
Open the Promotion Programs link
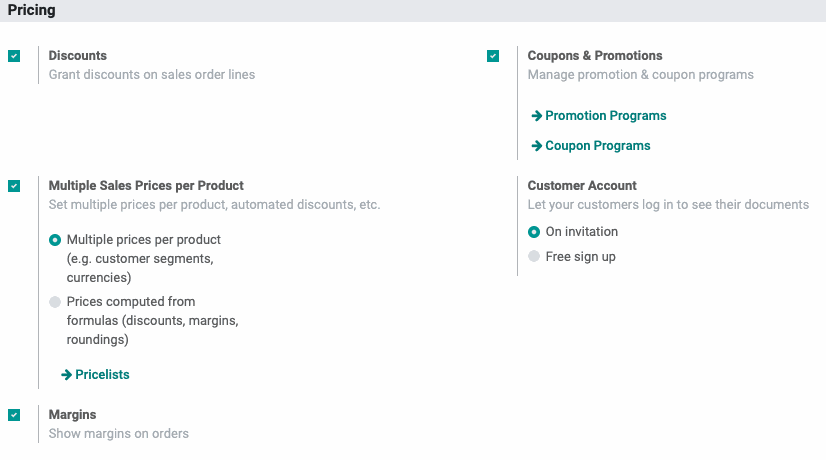tap(605, 115)
